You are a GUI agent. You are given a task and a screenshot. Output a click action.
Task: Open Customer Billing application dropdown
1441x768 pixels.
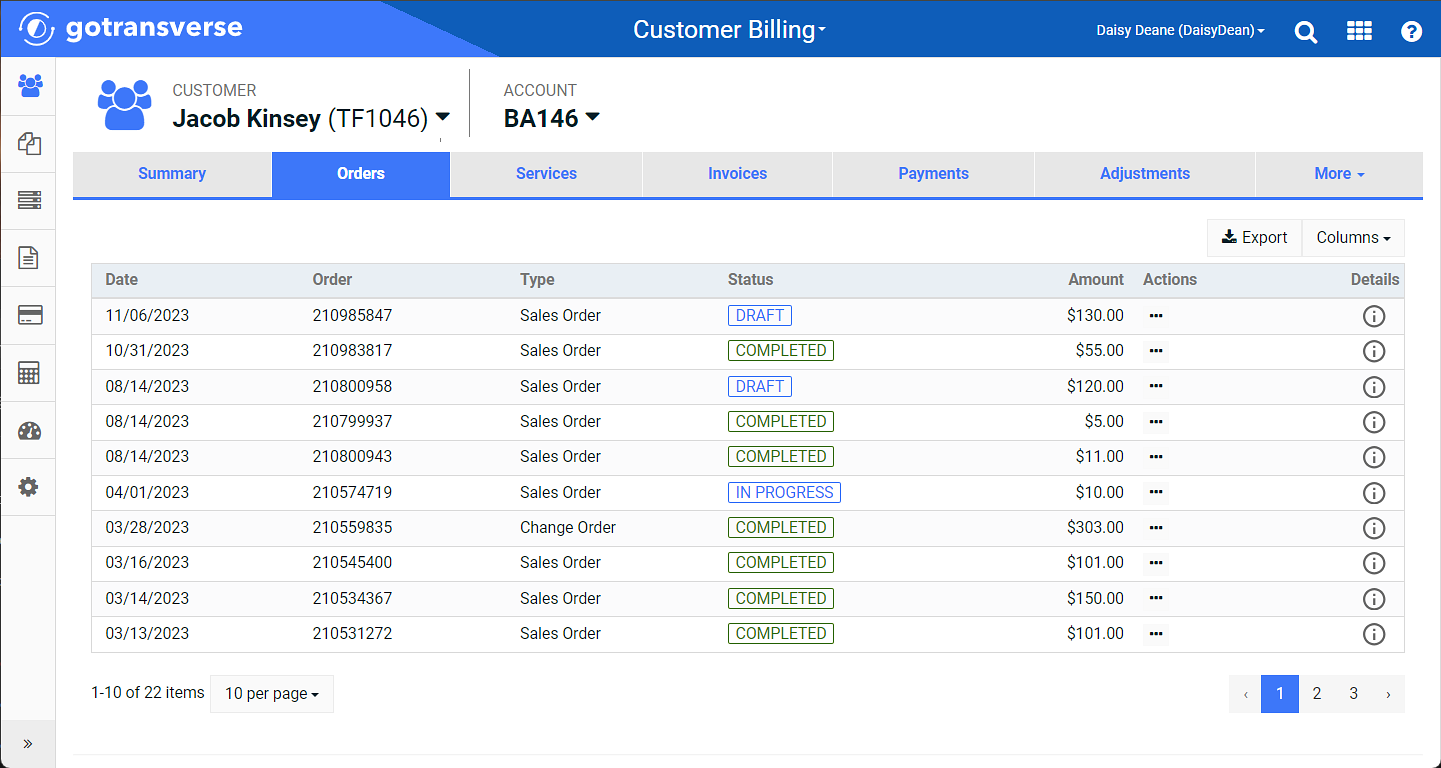pos(730,30)
